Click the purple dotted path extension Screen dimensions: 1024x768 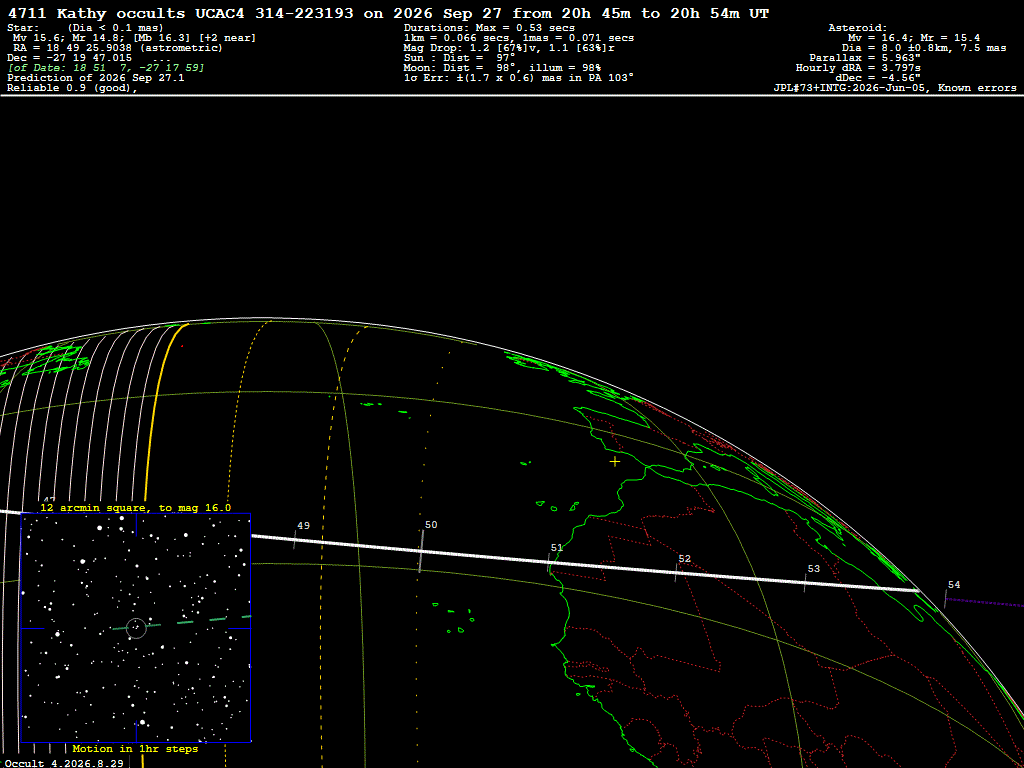pyautogui.click(x=985, y=602)
